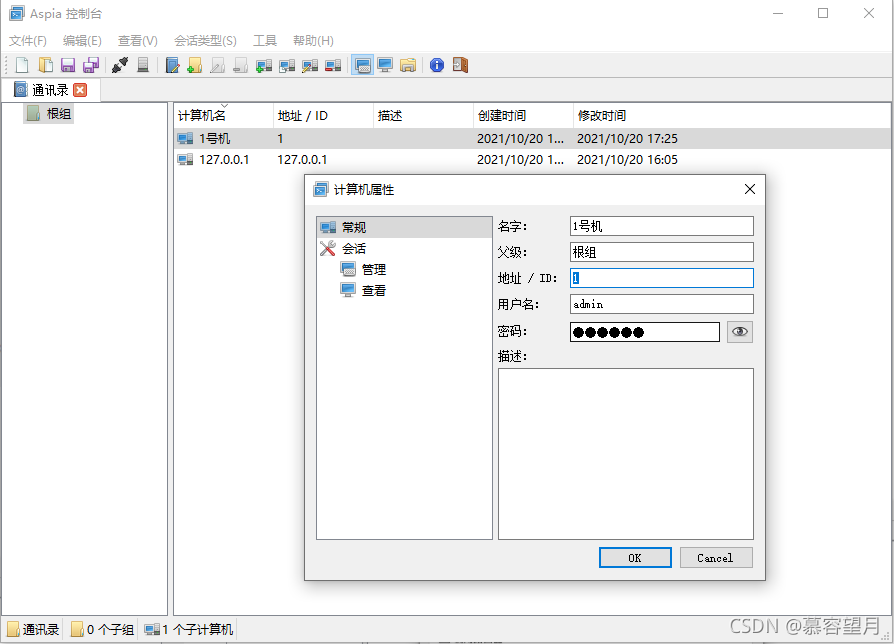The width and height of the screenshot is (894, 644).
Task: Click the 通讯录 status bar entry
Action: pyautogui.click(x=33, y=629)
